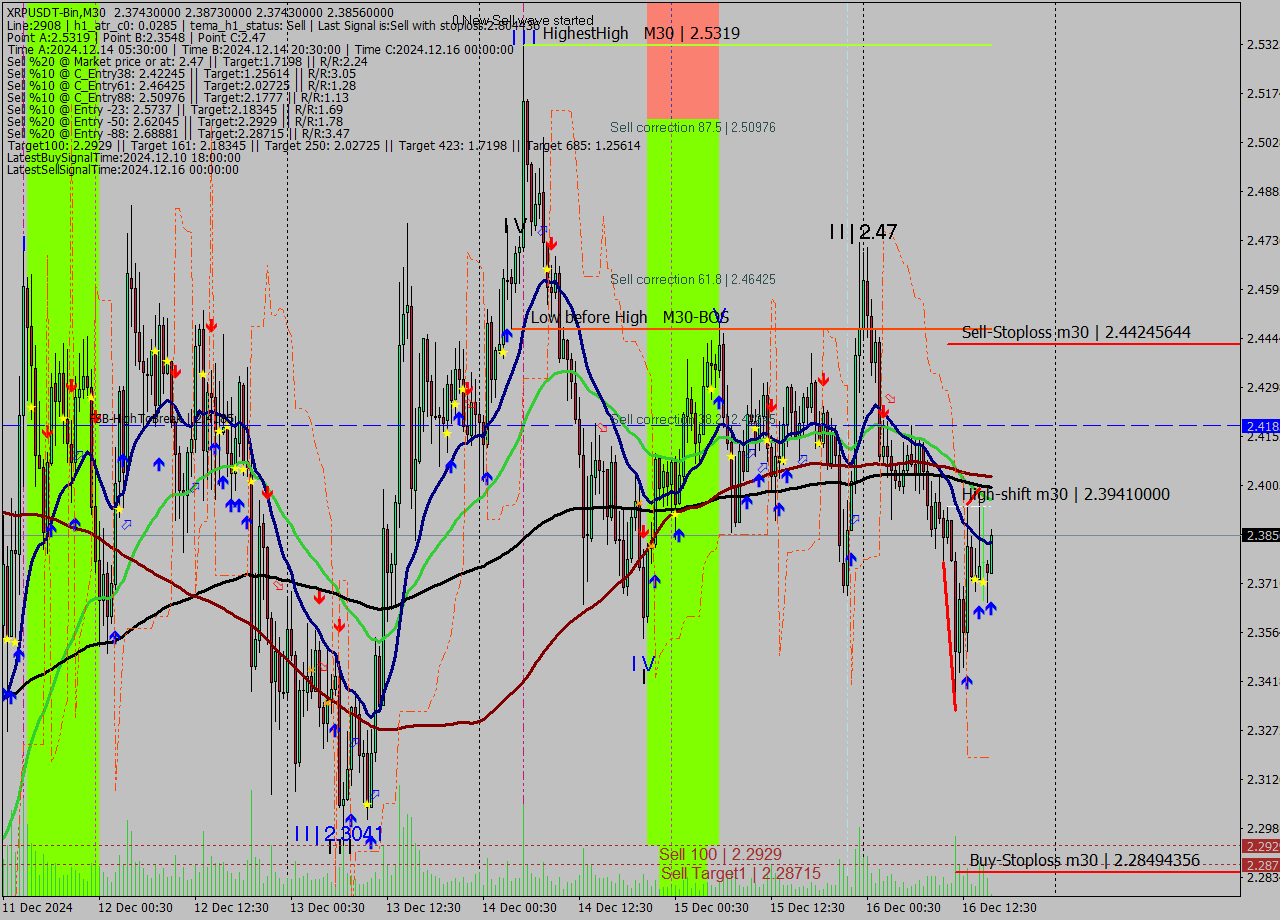
Task: Click the '15 Dec 12:30' time axis label
Action: (x=808, y=908)
